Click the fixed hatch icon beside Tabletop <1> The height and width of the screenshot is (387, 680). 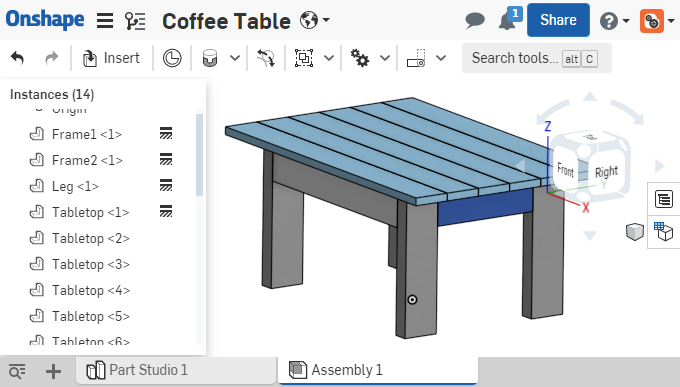[x=166, y=211]
